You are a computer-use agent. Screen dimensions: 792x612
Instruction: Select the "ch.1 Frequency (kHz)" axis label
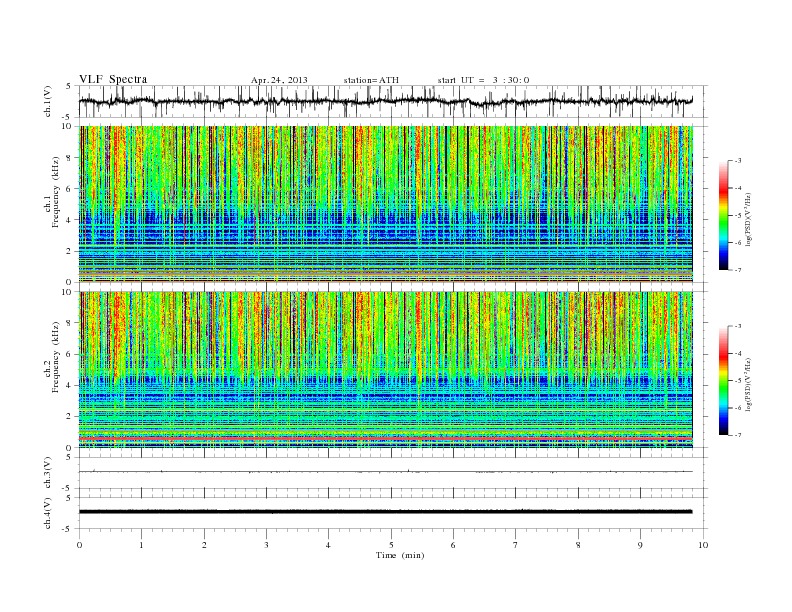52,192
